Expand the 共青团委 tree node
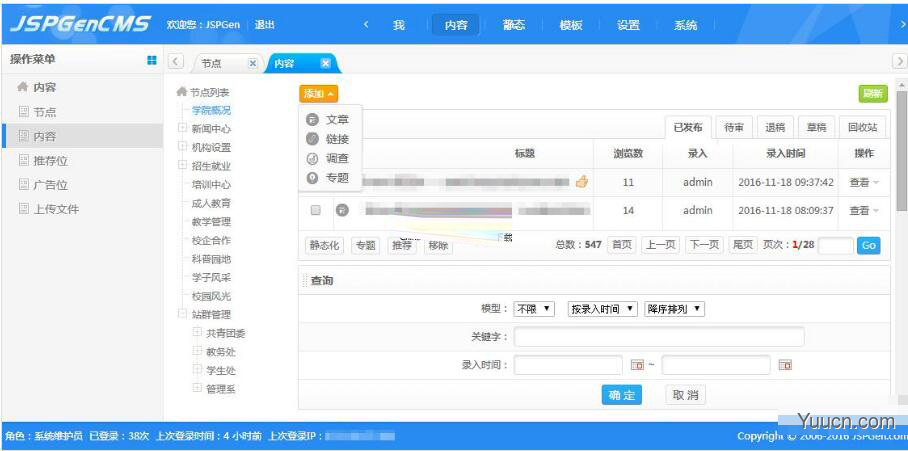Image resolution: width=908 pixels, height=451 pixels. click(x=197, y=332)
